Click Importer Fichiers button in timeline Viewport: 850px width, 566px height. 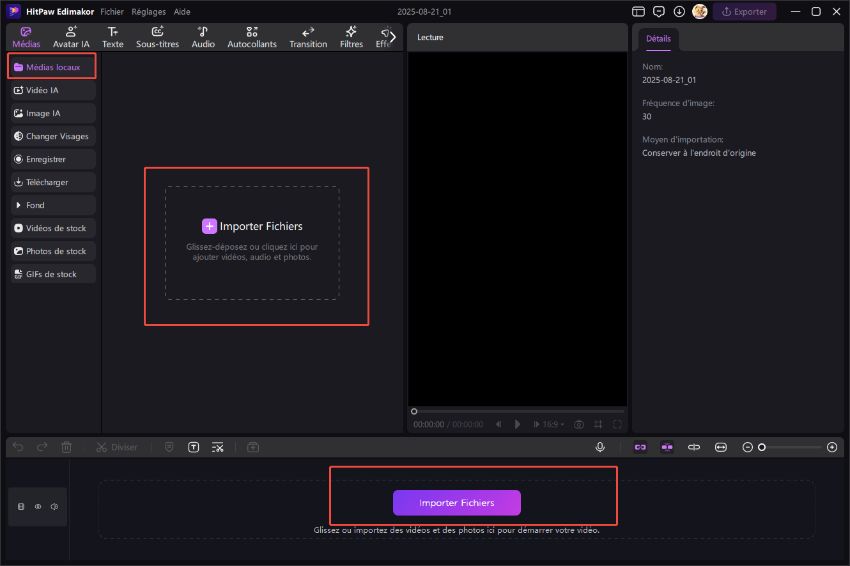[x=456, y=502]
